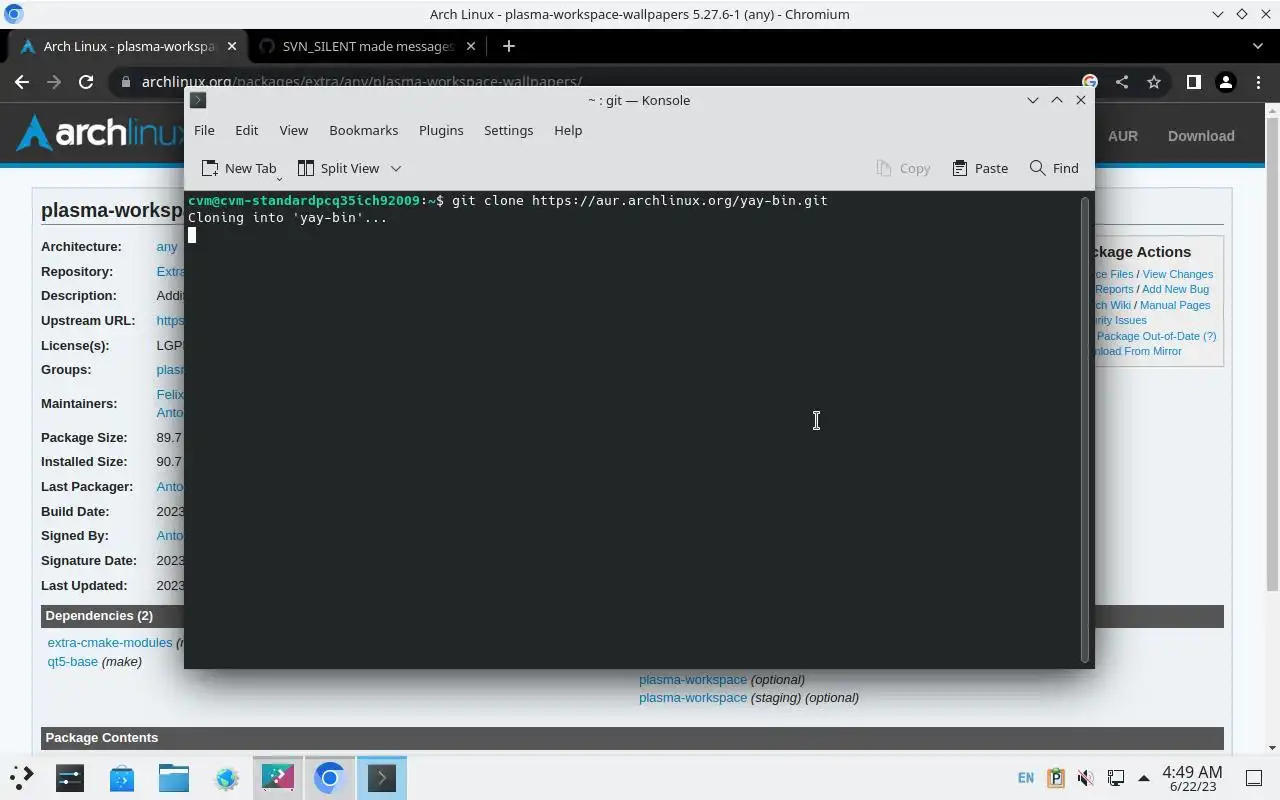Click the Konsole window icon in title bar
1280x800 pixels.
198,100
